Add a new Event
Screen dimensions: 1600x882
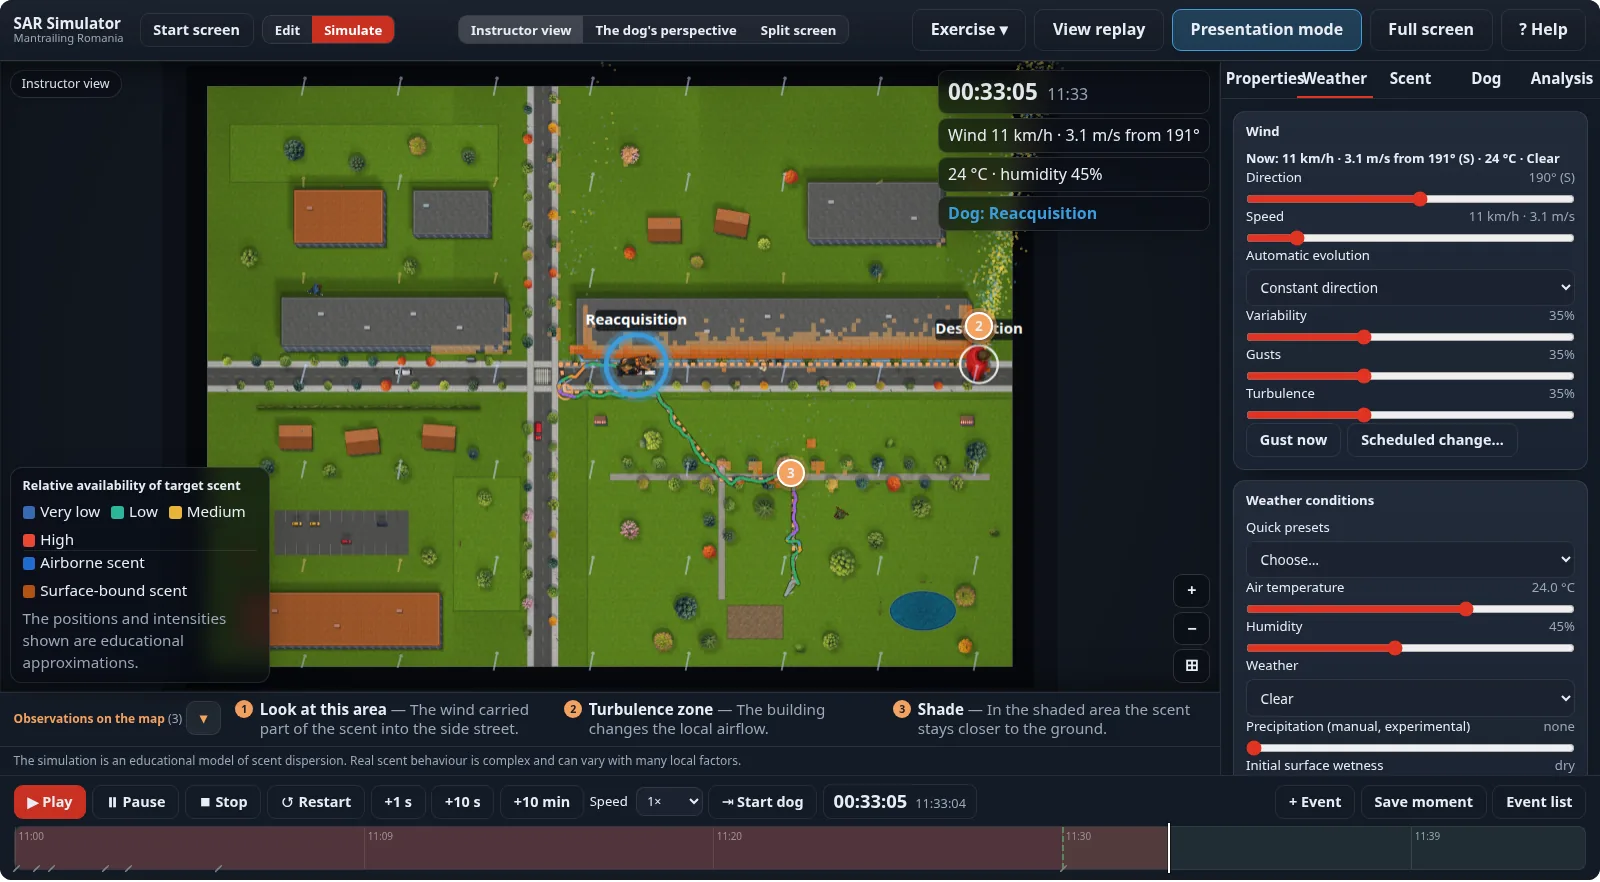click(1315, 802)
